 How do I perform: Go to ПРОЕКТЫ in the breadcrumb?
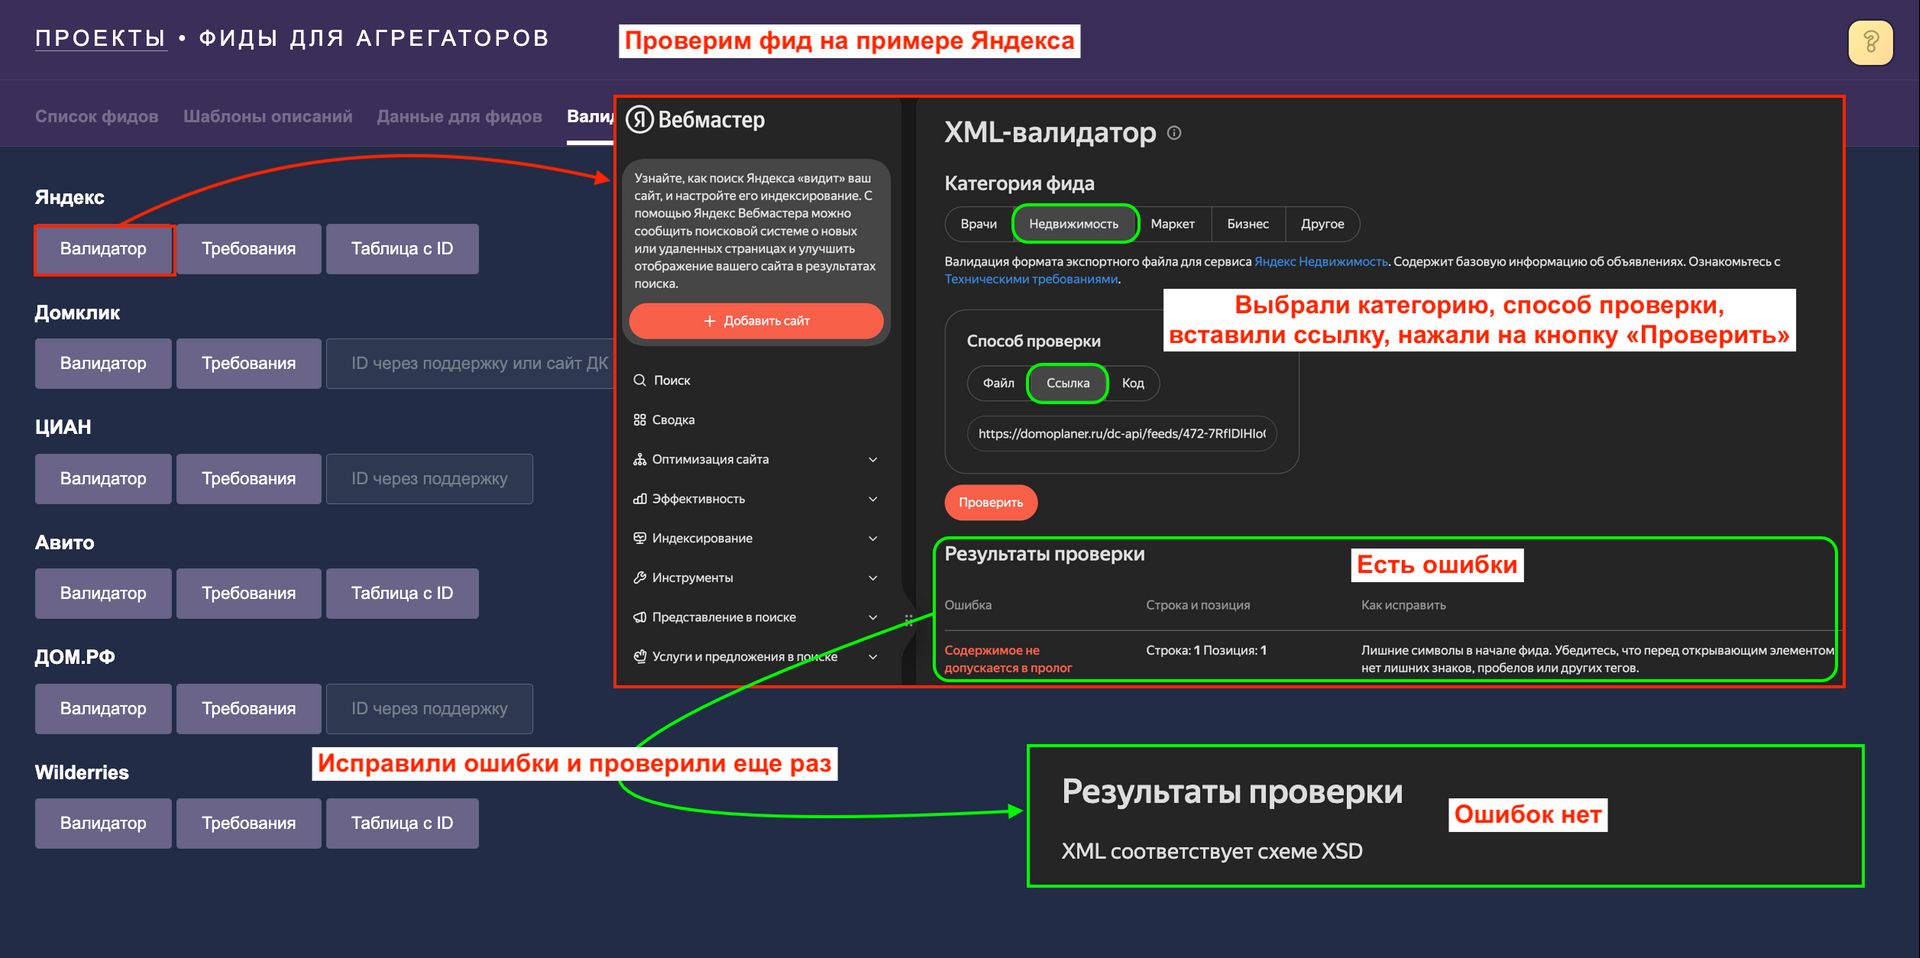coord(100,39)
